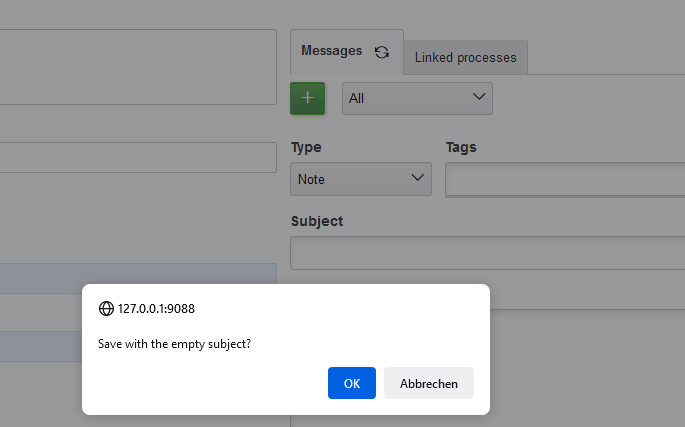Click the Tags label above the input
685x427 pixels.
point(461,147)
